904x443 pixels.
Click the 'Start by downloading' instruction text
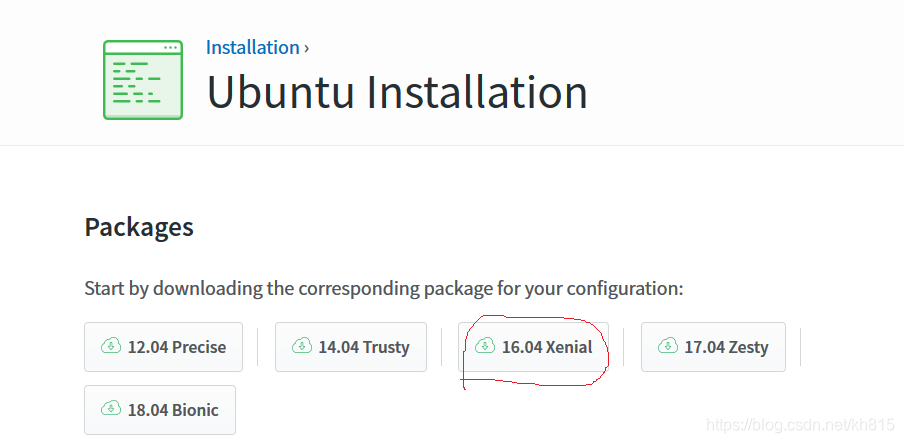(x=383, y=288)
